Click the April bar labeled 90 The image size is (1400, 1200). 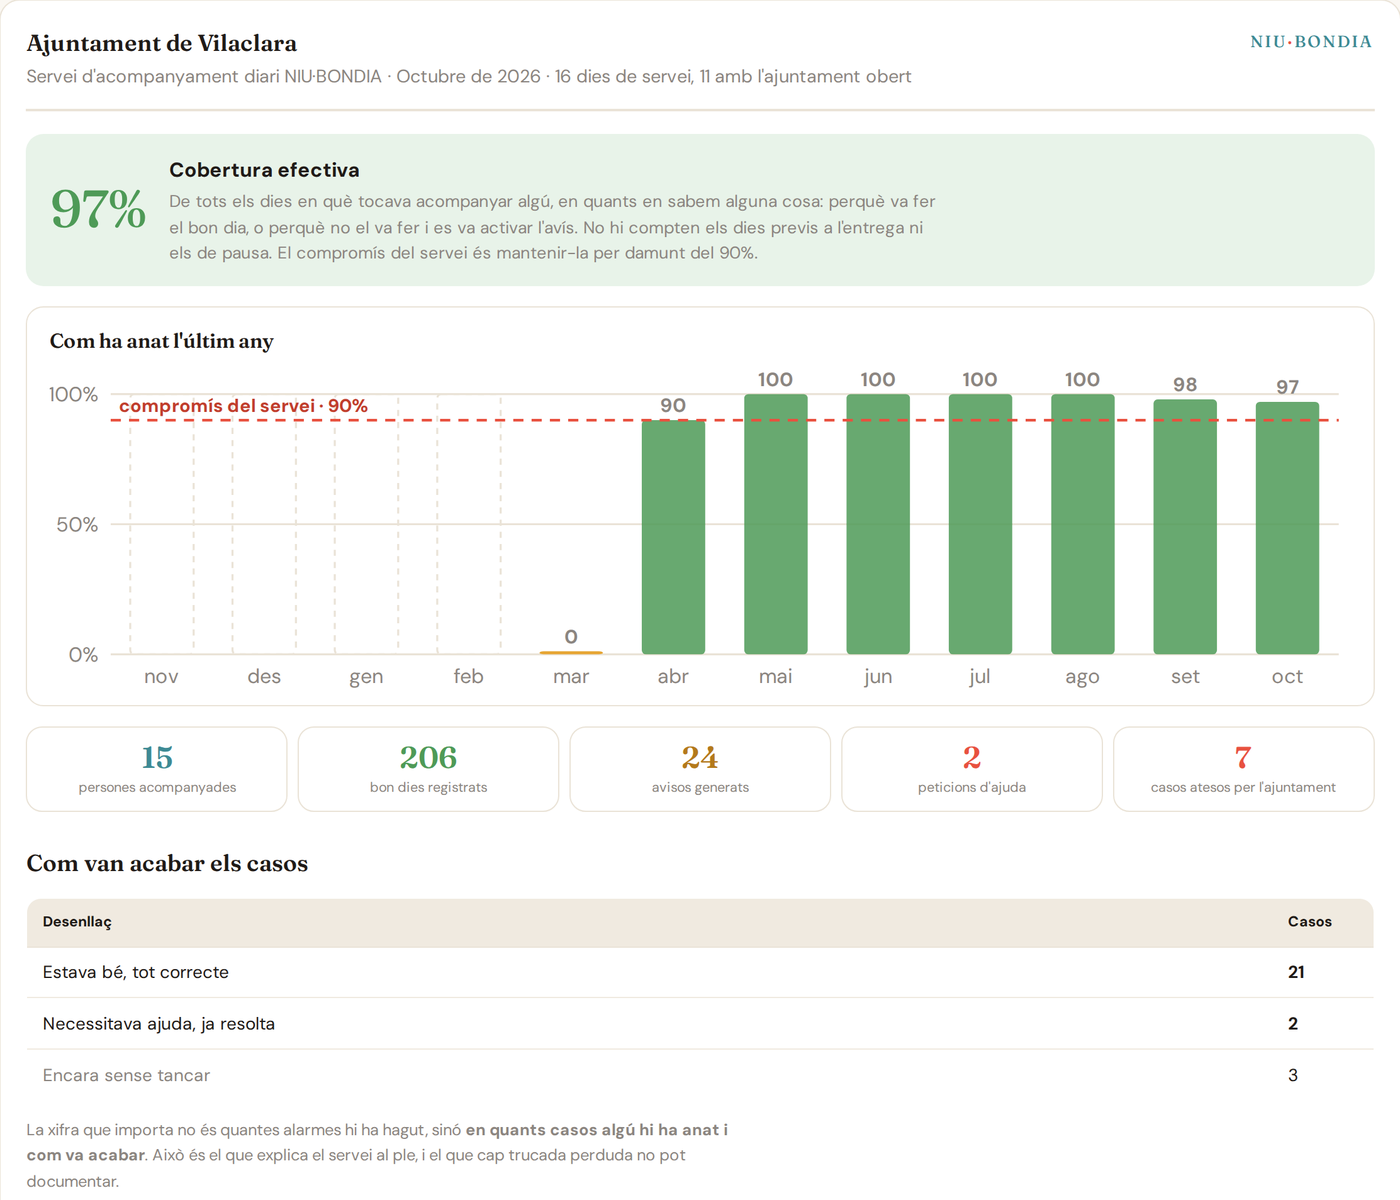click(673, 537)
